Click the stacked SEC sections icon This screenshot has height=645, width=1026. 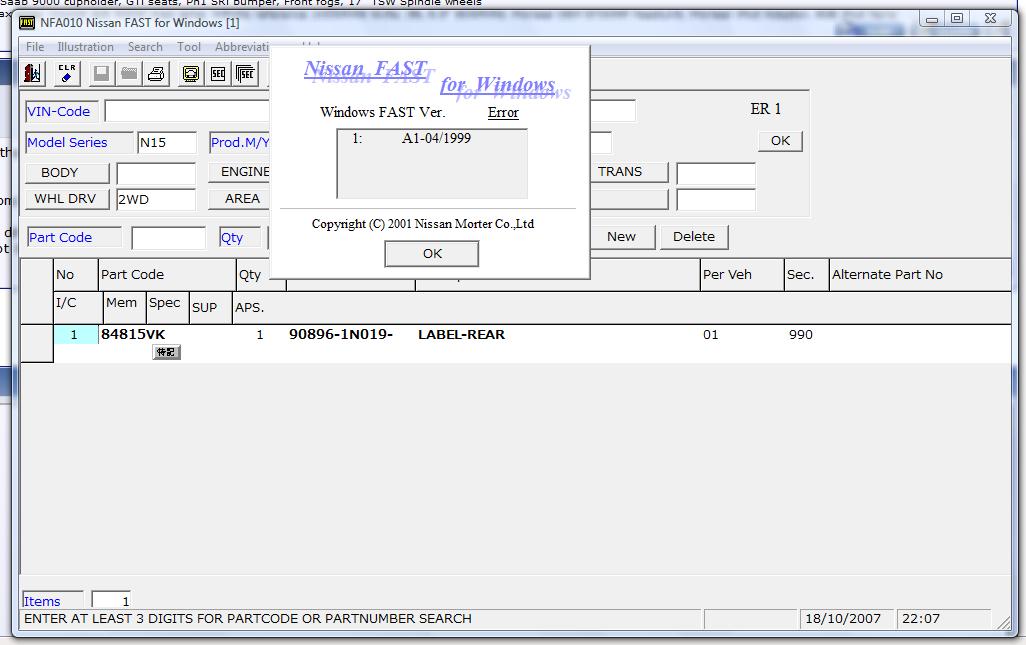pos(246,73)
